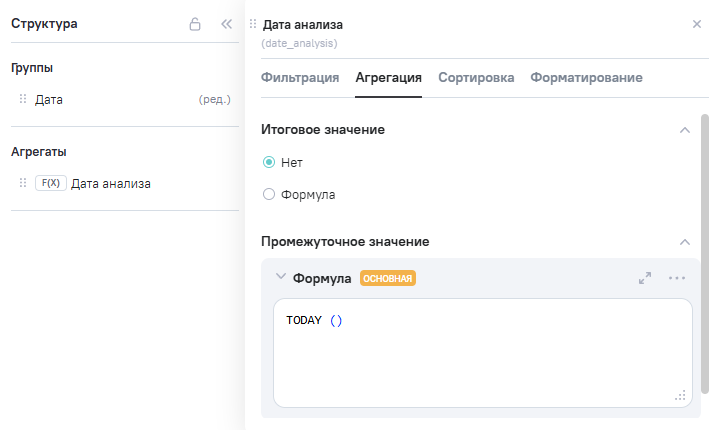
Task: Click the lock icon in Структура header
Action: point(196,24)
